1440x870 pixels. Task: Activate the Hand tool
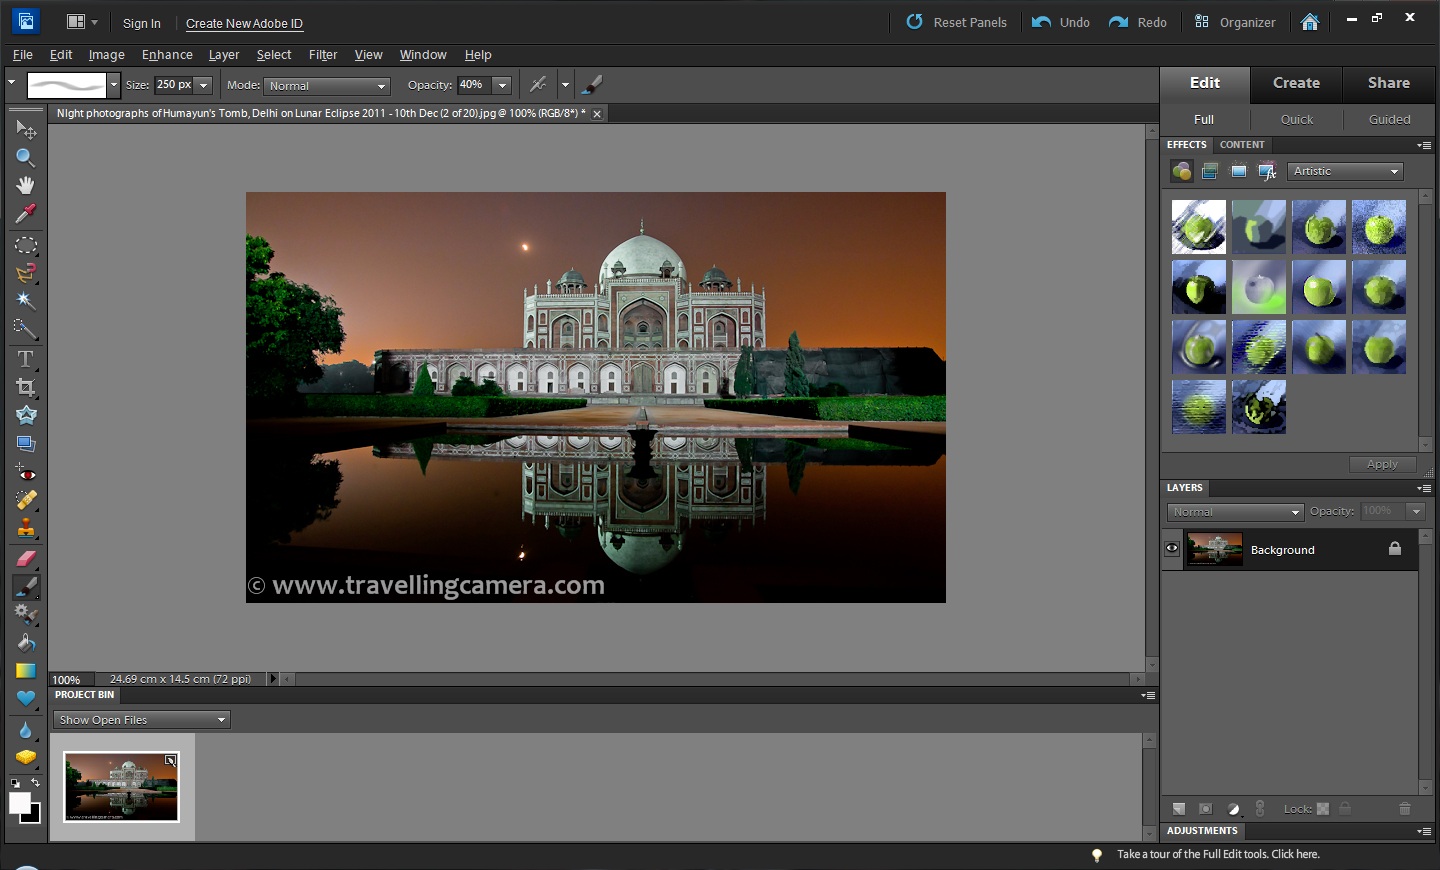point(25,185)
